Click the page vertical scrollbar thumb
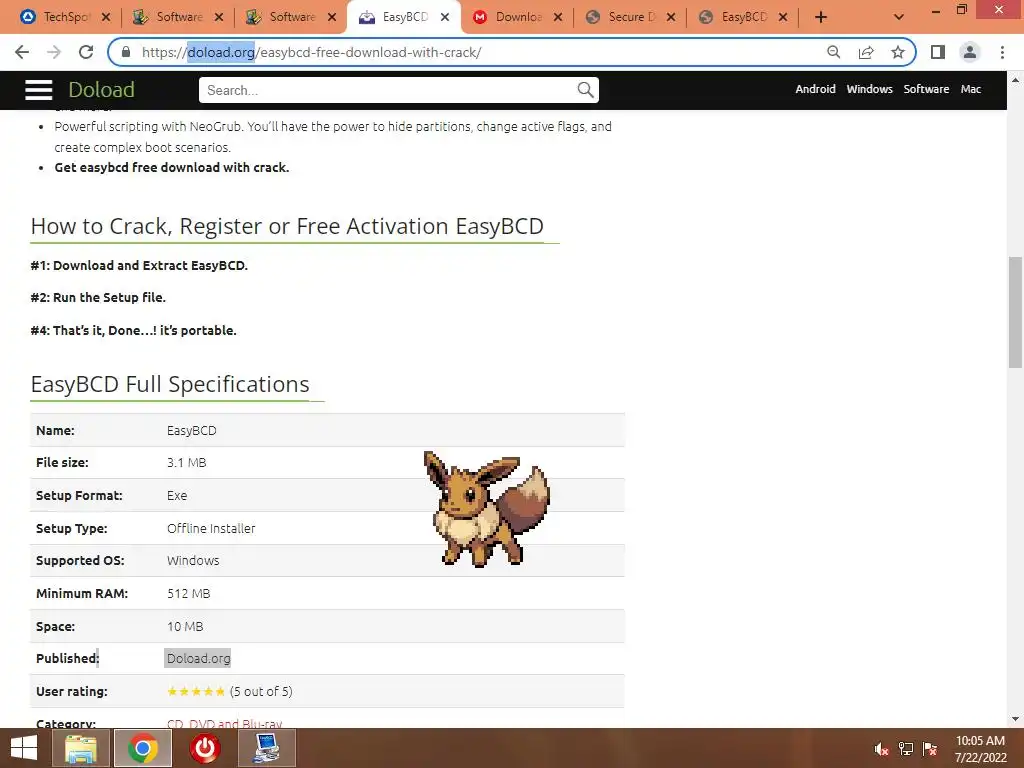 pos(1015,312)
